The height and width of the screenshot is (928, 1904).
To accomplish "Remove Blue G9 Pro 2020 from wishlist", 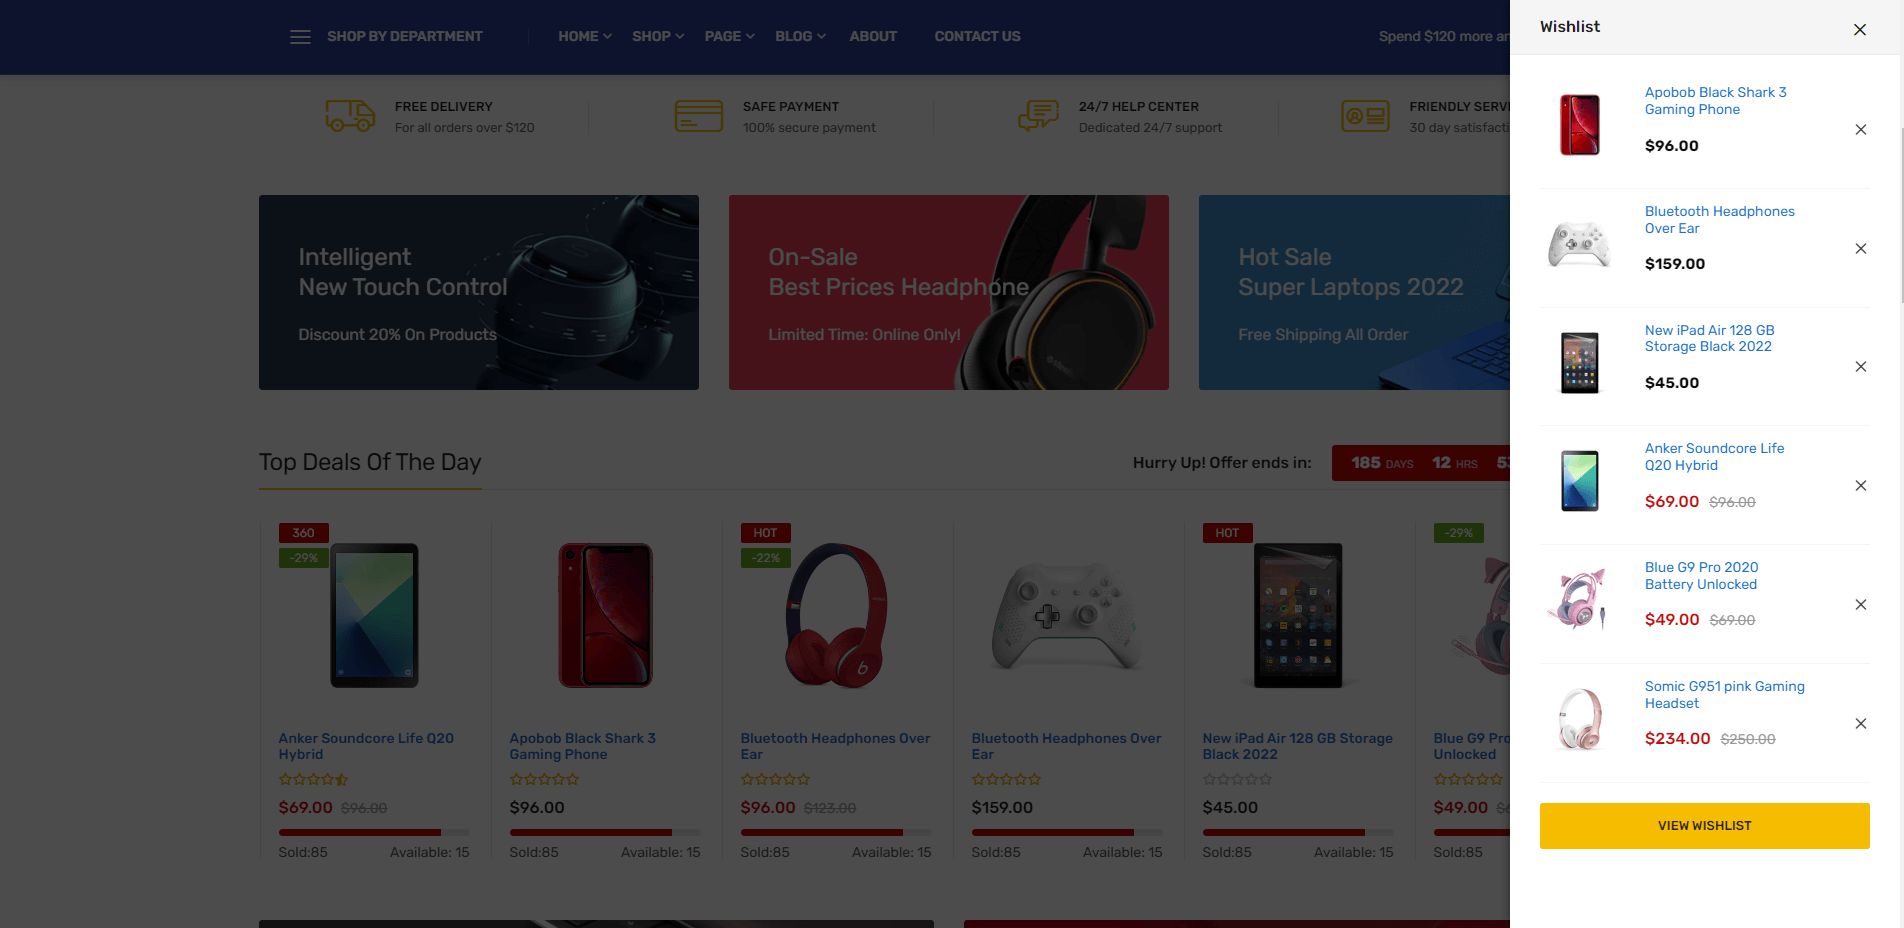I will (1860, 604).
